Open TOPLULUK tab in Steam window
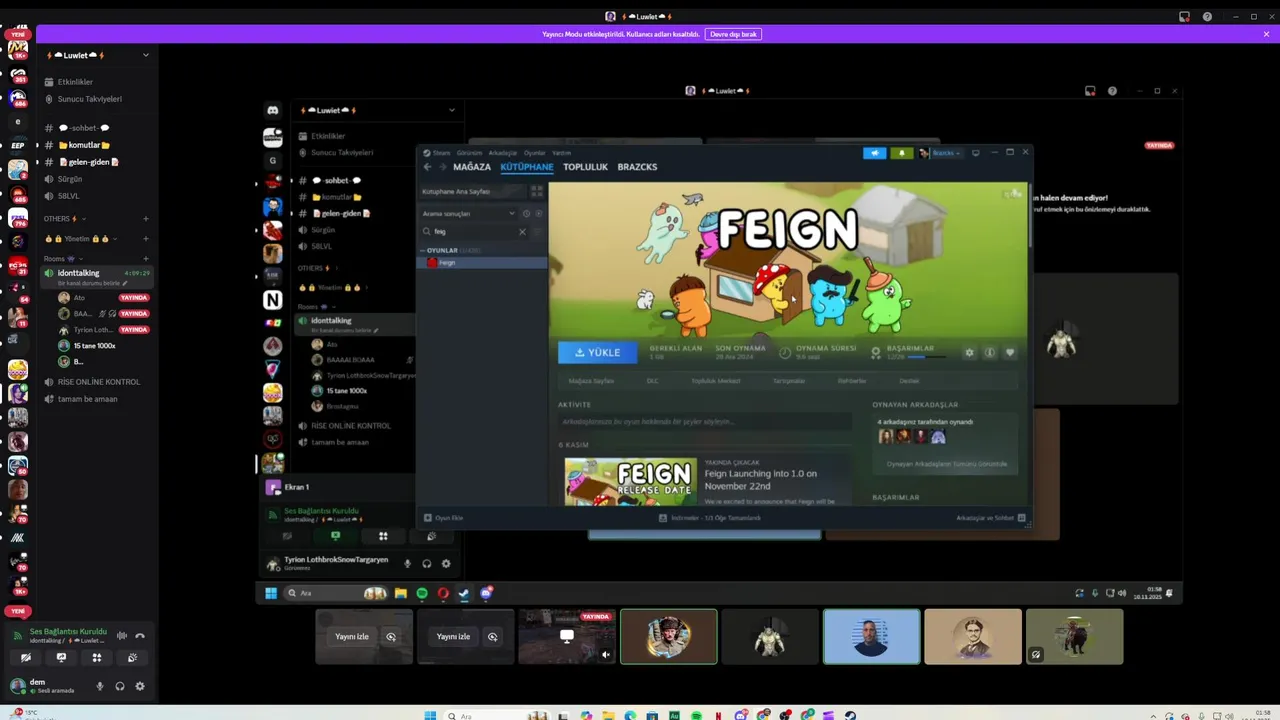1280x720 pixels. pos(585,167)
